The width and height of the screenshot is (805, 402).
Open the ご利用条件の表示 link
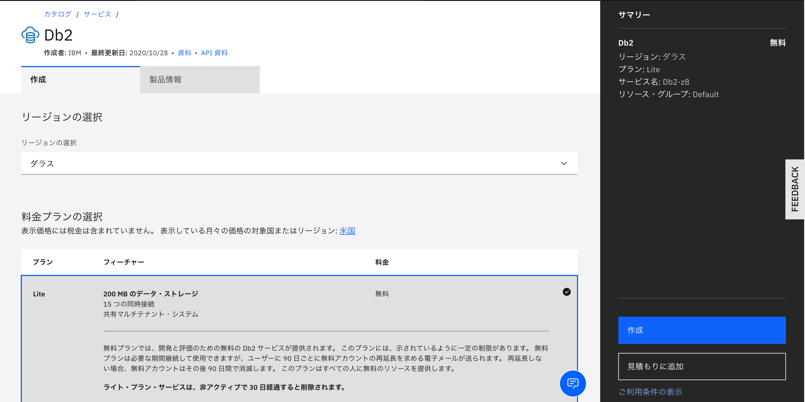(x=650, y=392)
